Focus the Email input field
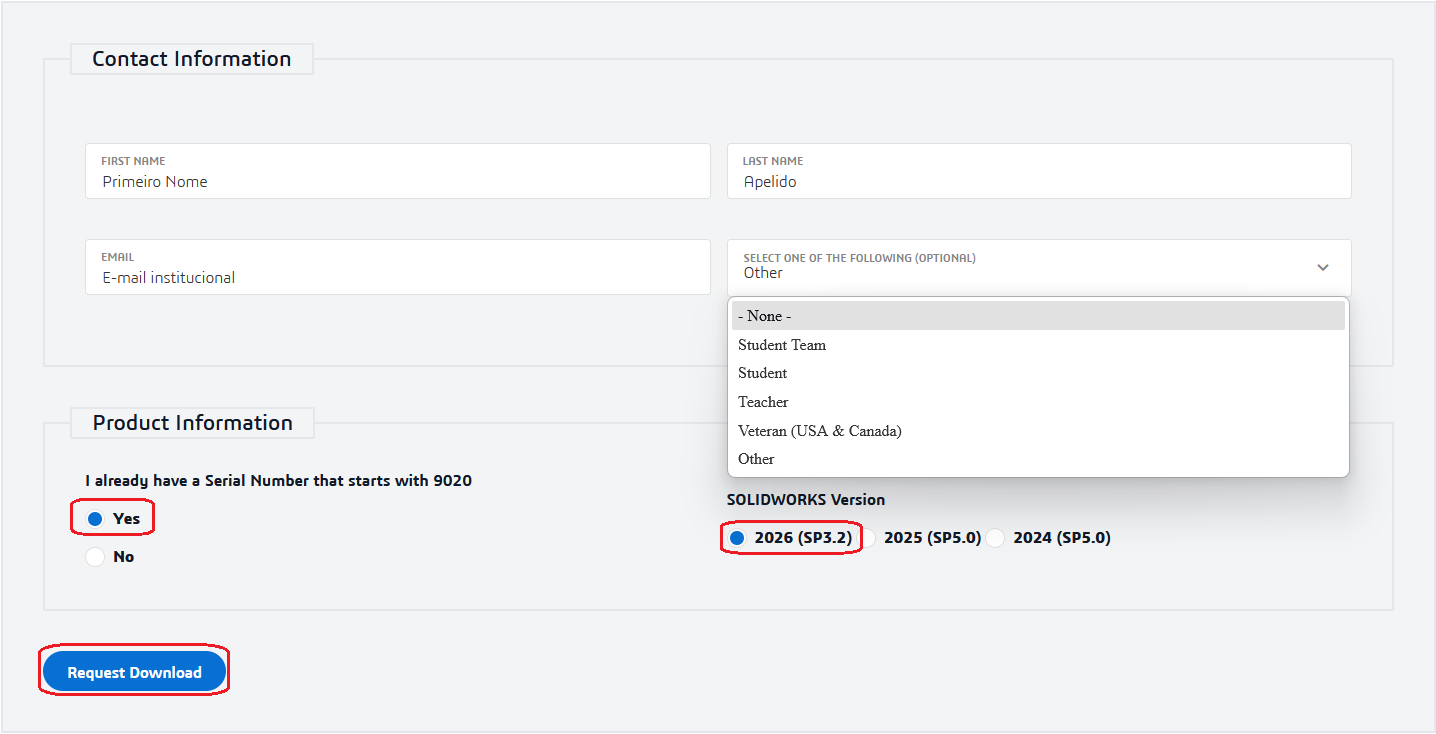Screen dimensions: 1436x734 click(398, 267)
